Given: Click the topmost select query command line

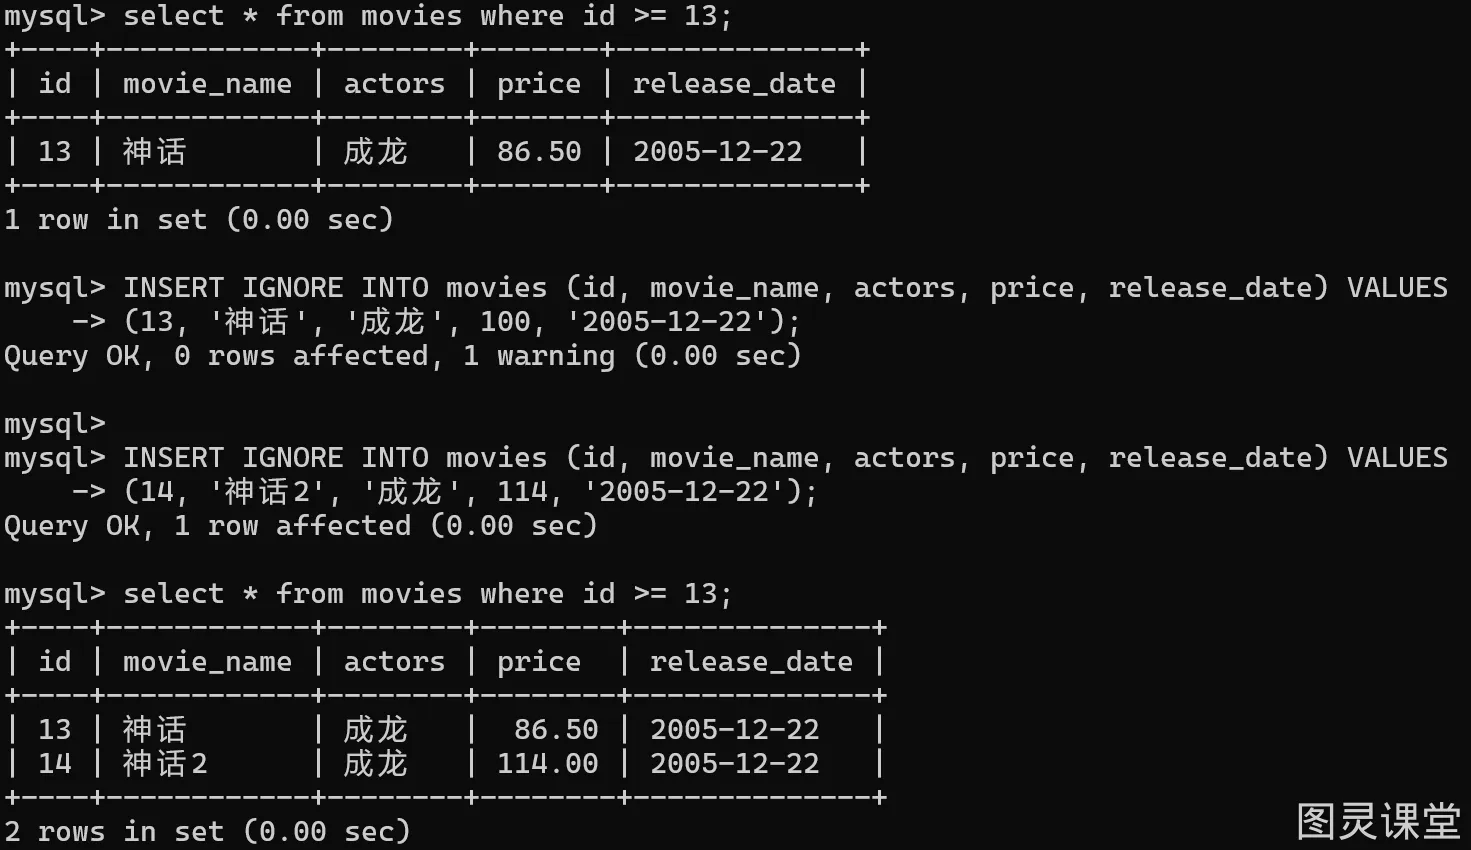Looking at the screenshot, I should (x=368, y=16).
